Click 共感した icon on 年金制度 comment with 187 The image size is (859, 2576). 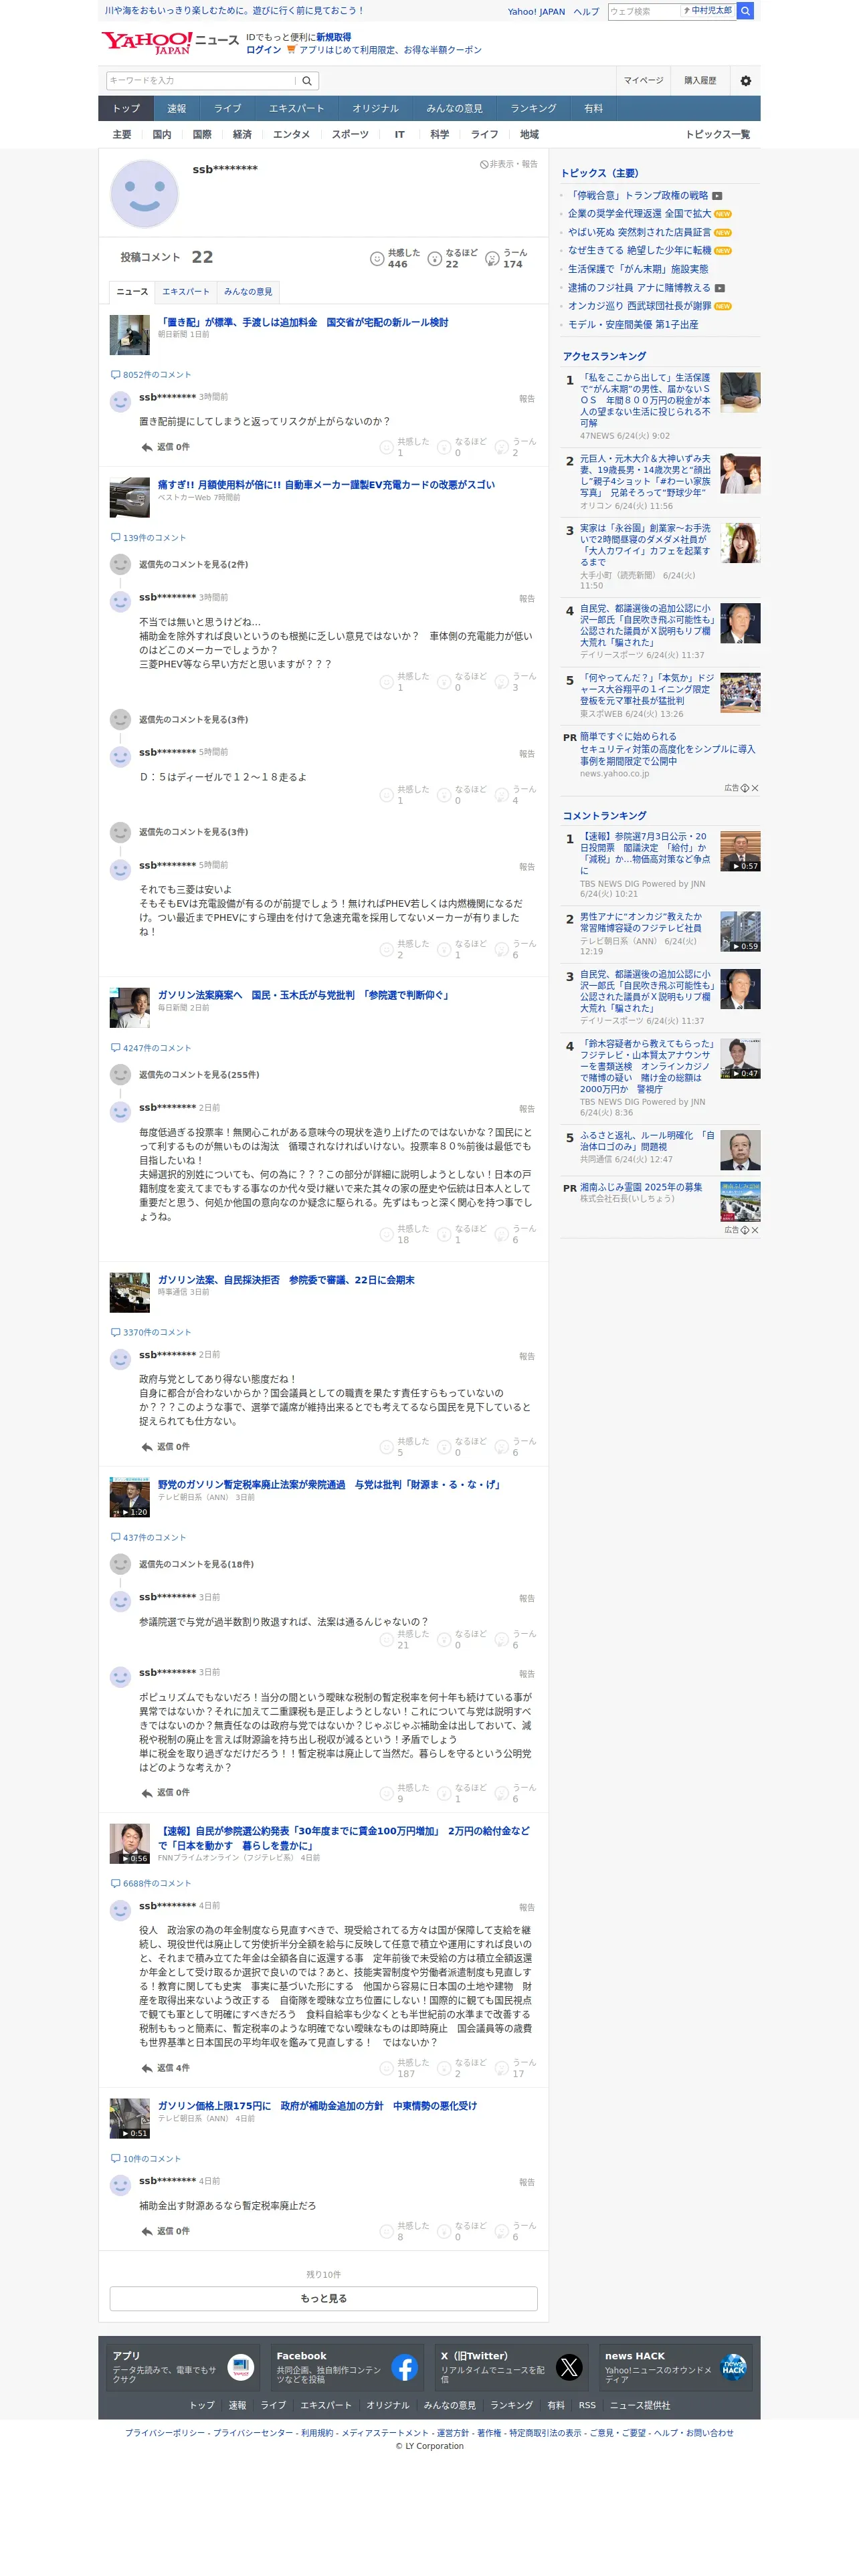coord(387,2068)
